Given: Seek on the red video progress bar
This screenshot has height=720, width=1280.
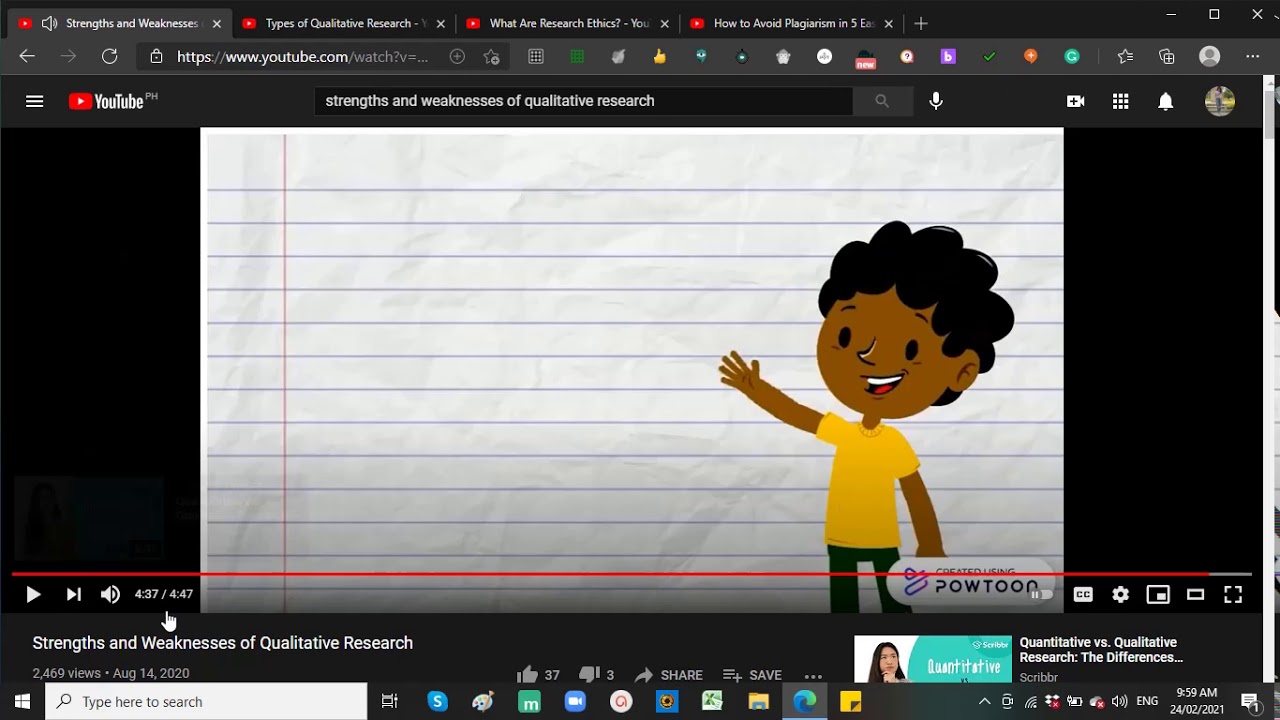Looking at the screenshot, I should [632, 574].
